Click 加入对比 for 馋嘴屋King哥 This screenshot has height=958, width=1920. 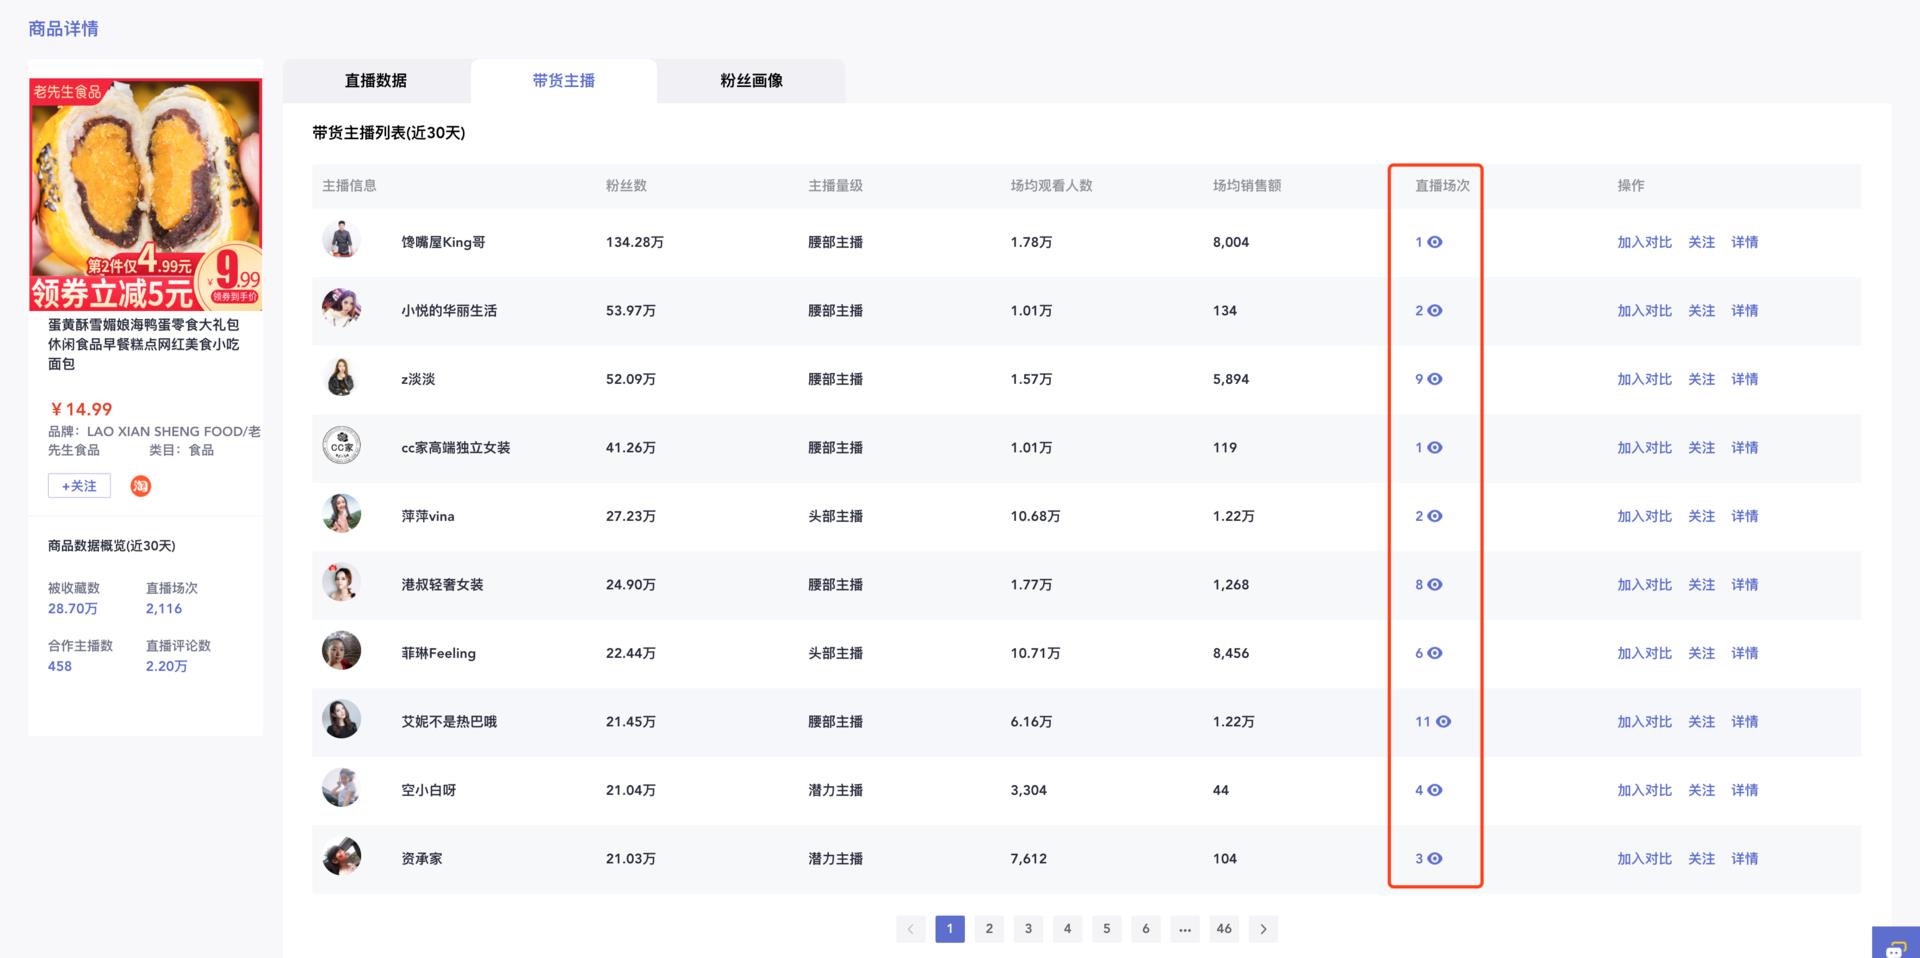[1644, 242]
